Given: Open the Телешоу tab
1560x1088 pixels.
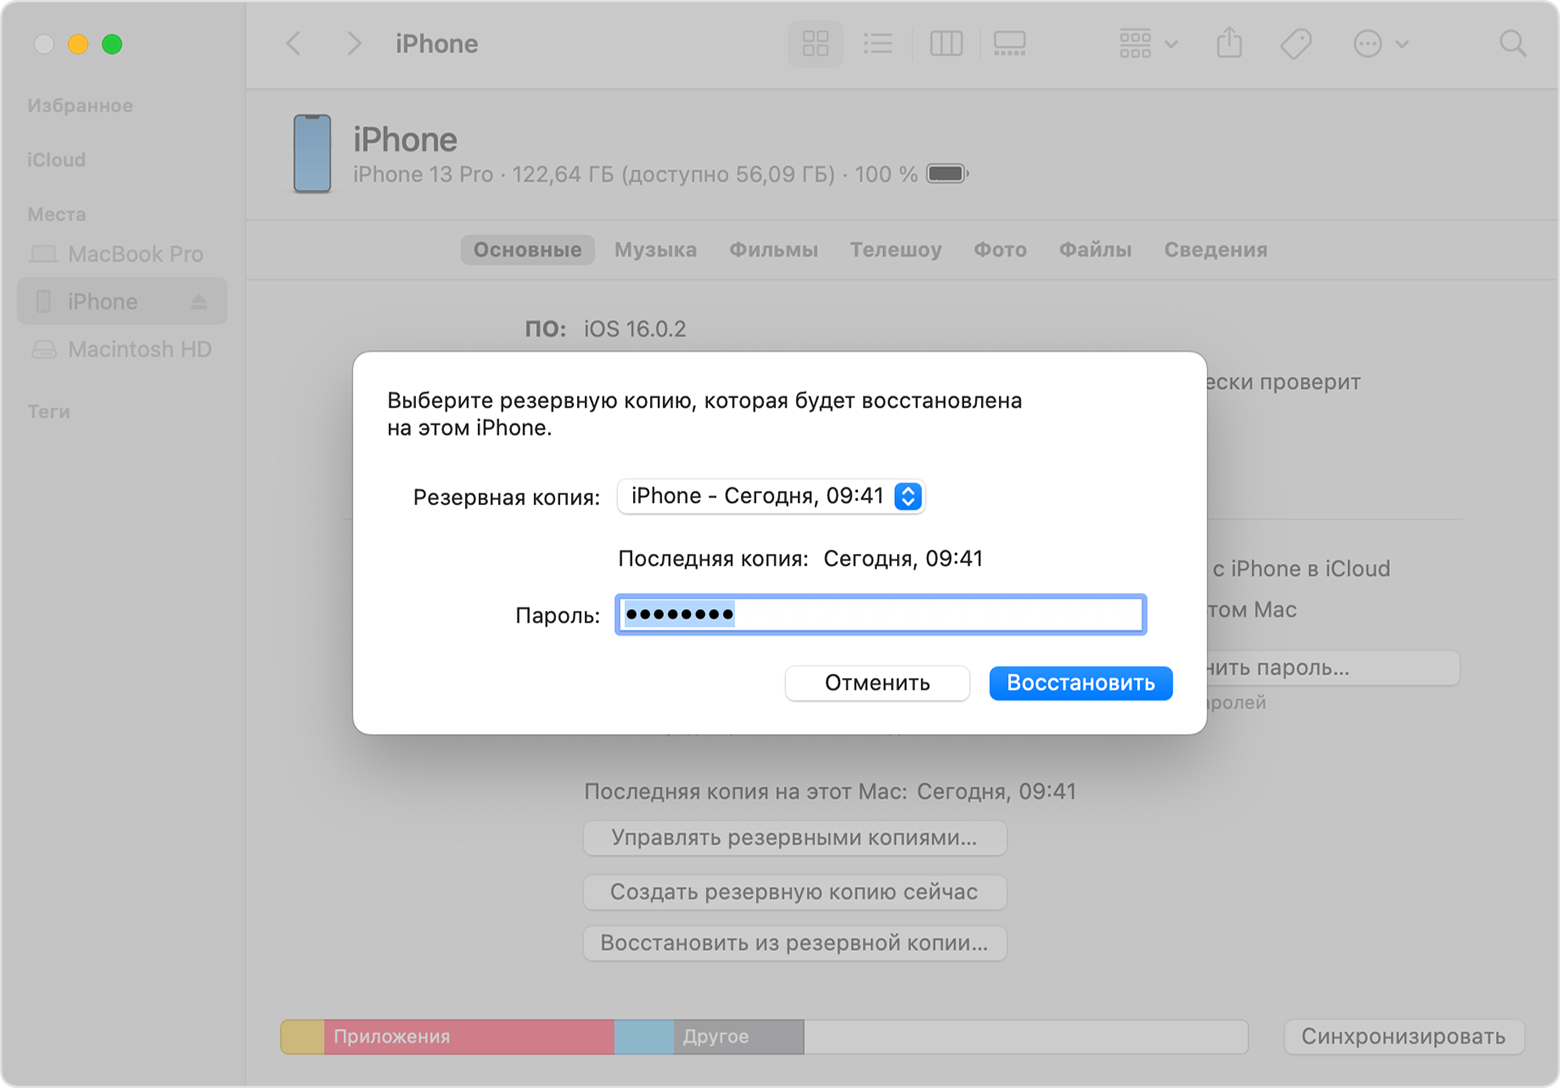Looking at the screenshot, I should (x=896, y=250).
